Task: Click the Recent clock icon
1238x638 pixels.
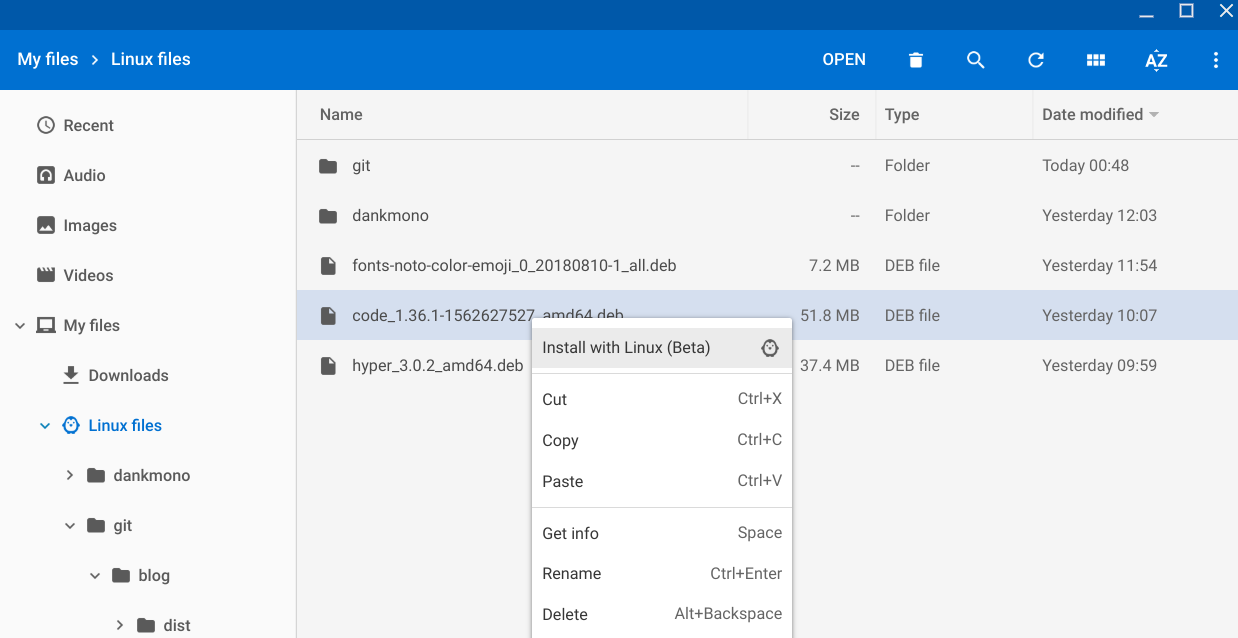Action: (45, 125)
